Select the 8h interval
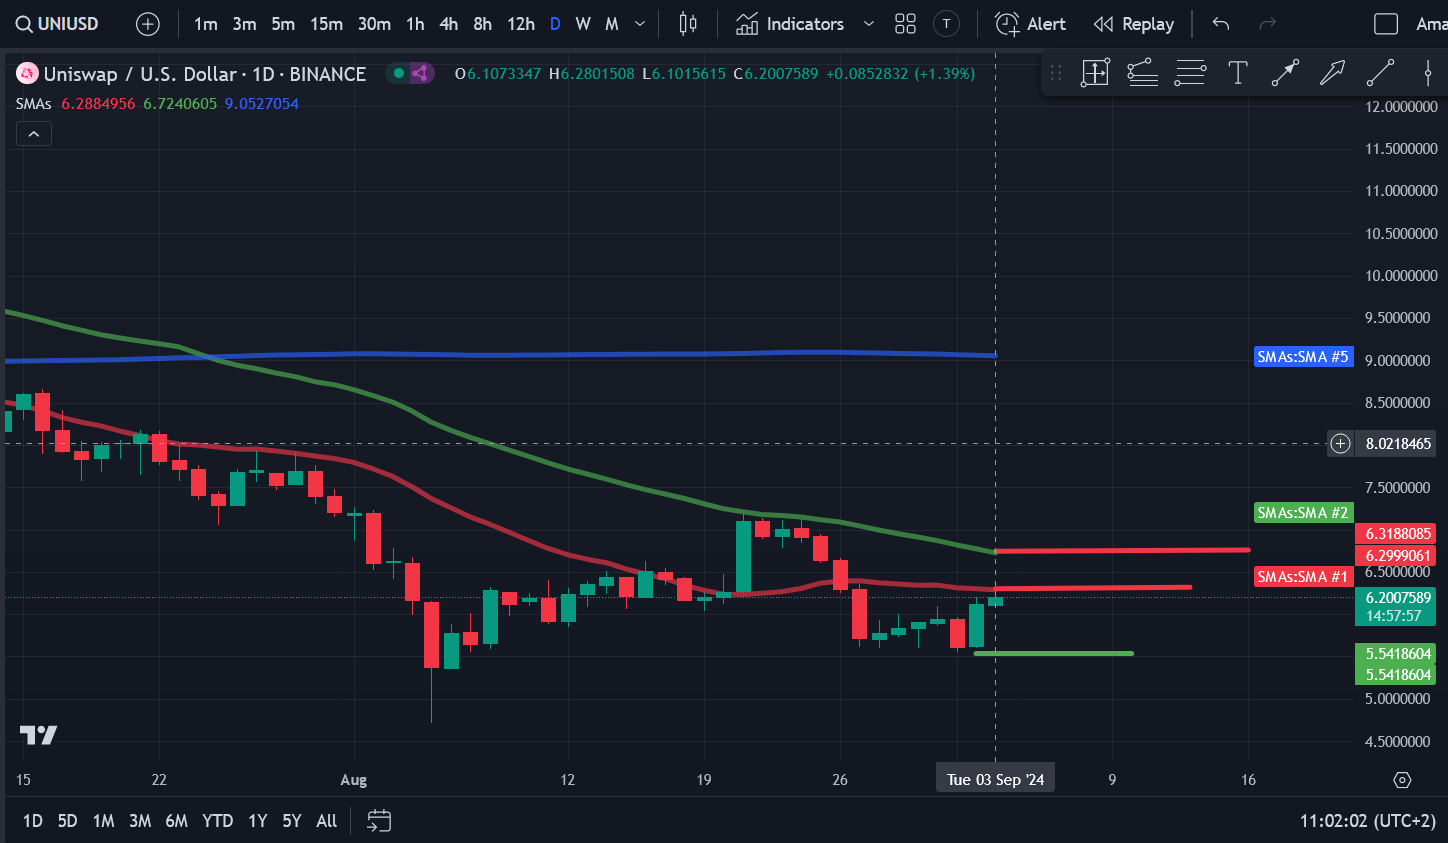The image size is (1448, 843). (483, 24)
